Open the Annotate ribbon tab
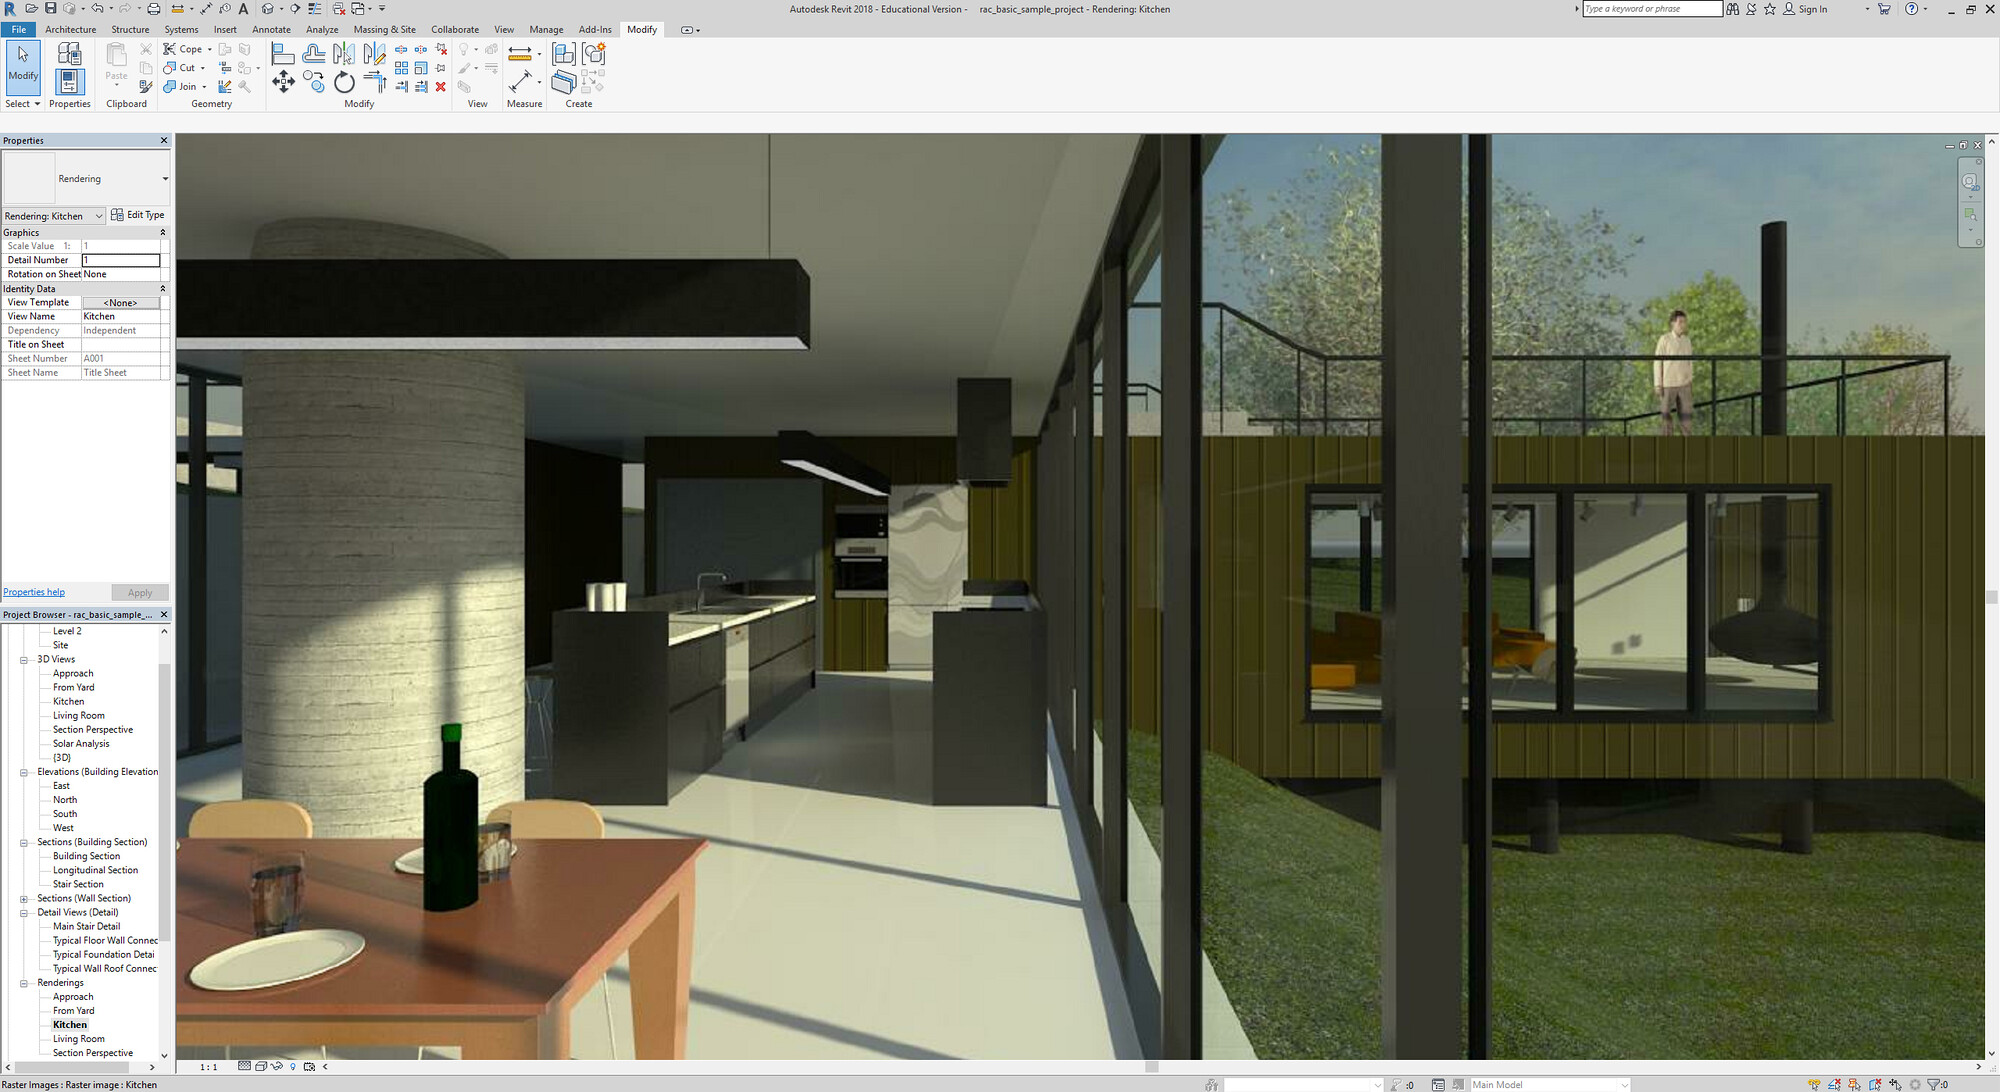2000x1092 pixels. 271,29
